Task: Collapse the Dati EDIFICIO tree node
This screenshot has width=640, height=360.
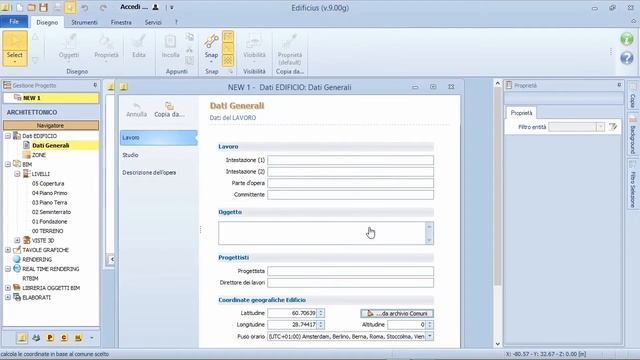Action: [x=8, y=136]
